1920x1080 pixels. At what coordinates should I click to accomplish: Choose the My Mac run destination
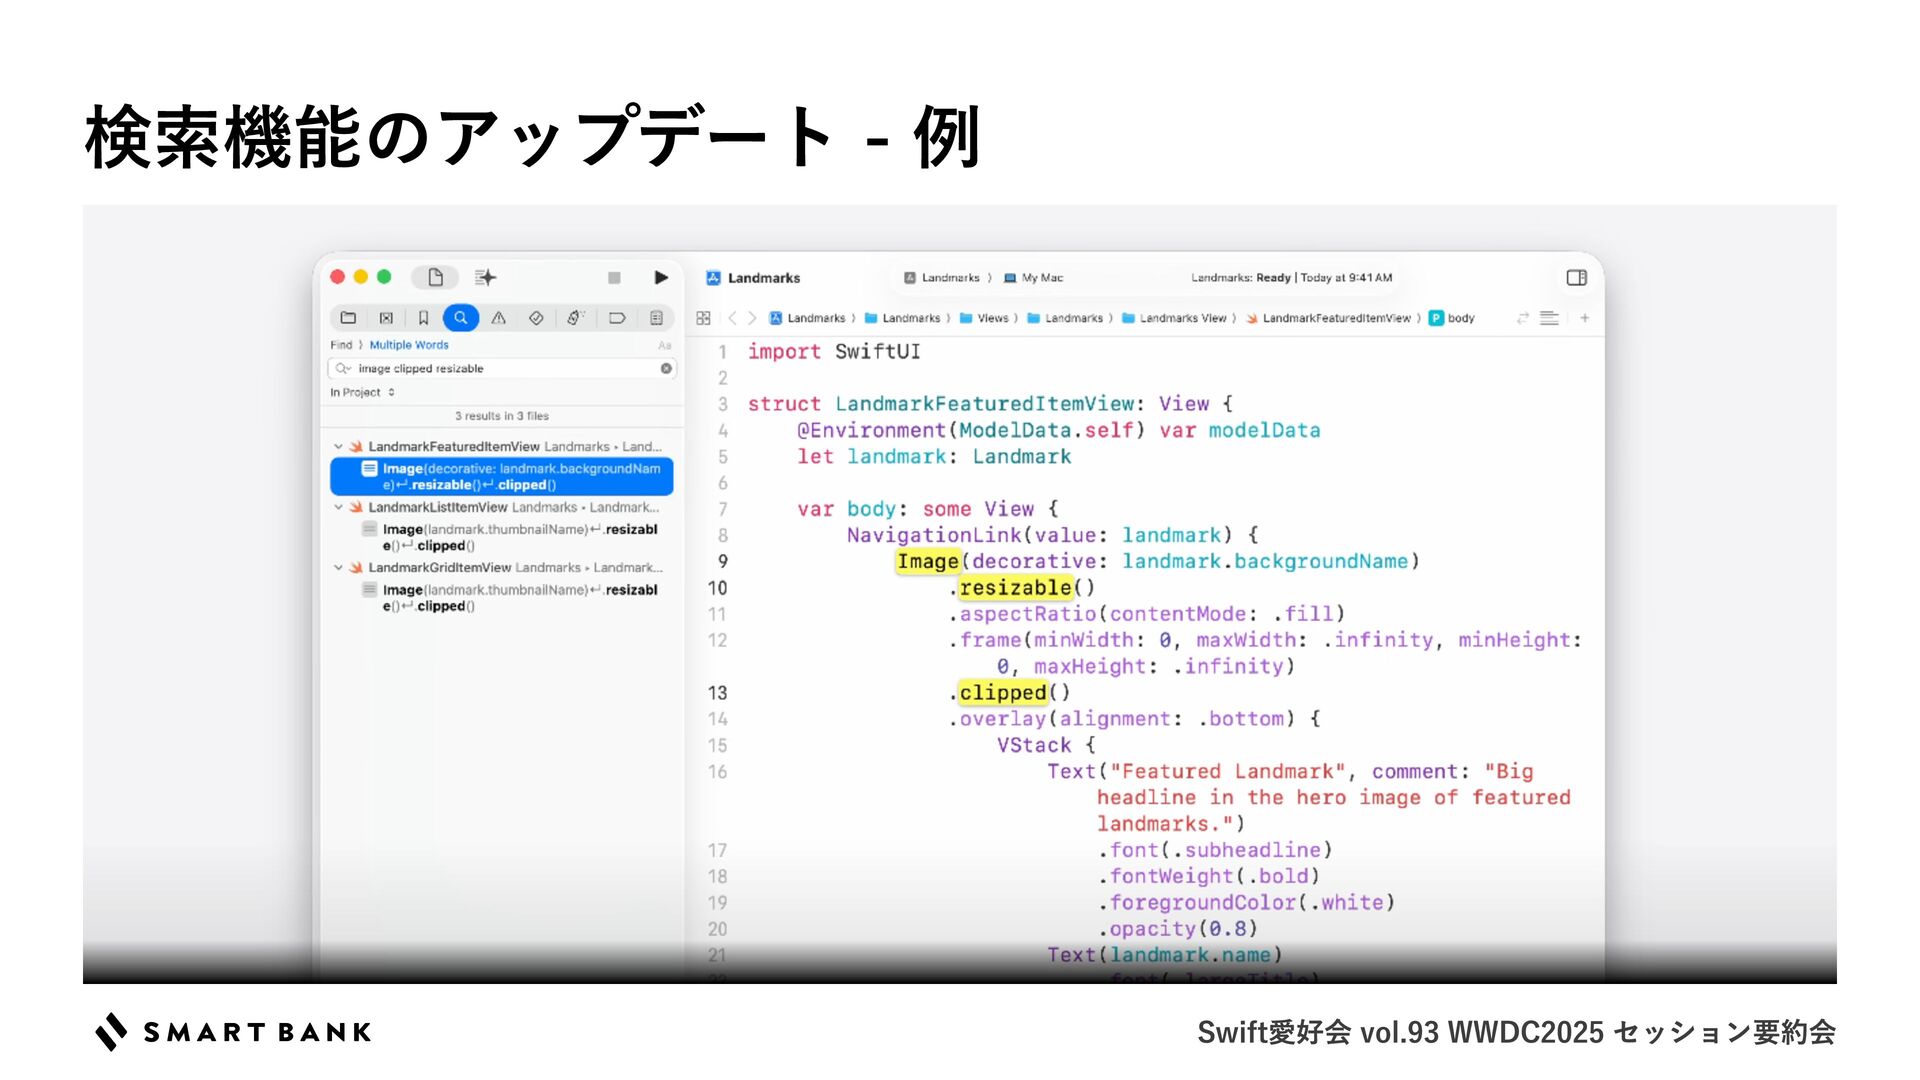pos(1034,278)
